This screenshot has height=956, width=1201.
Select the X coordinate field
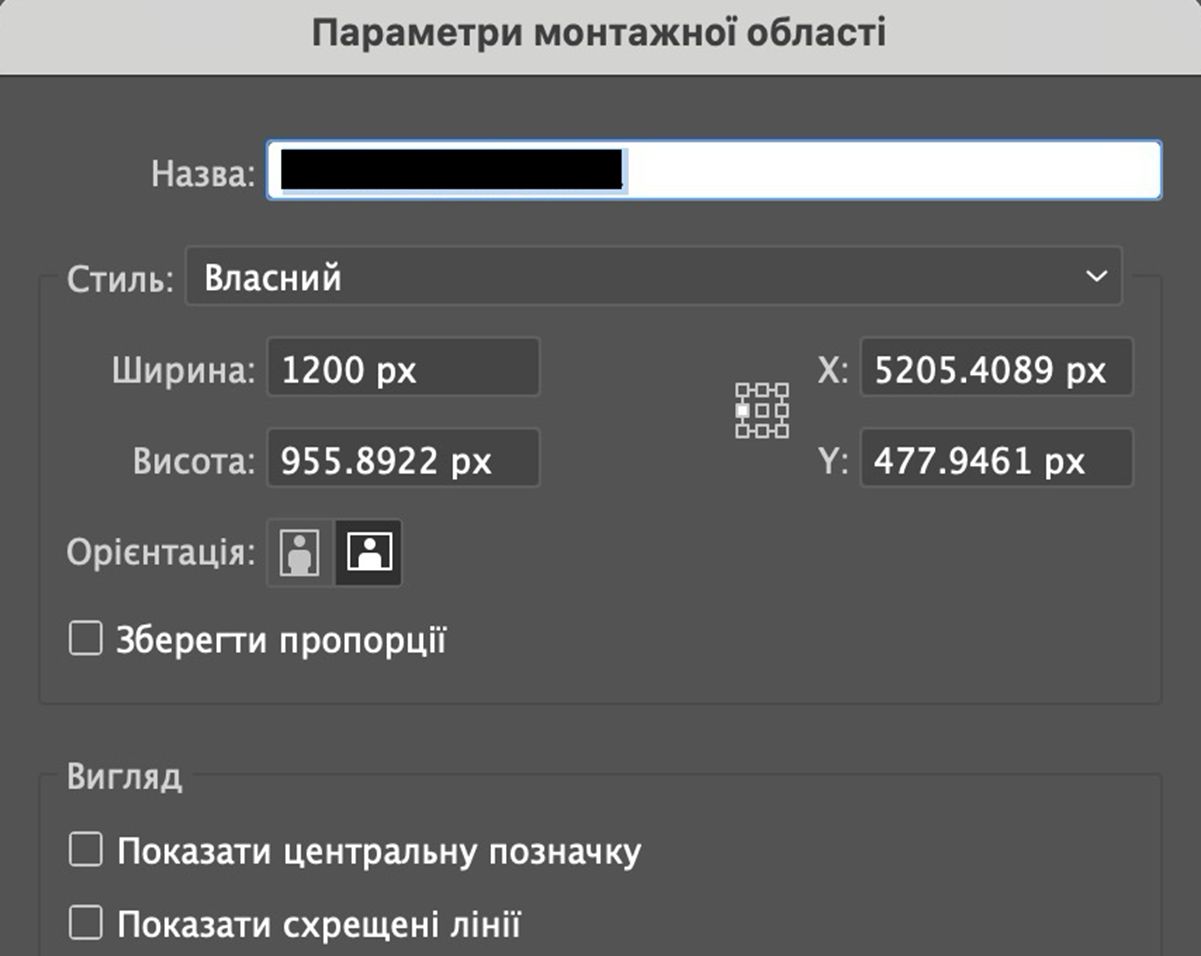(996, 368)
